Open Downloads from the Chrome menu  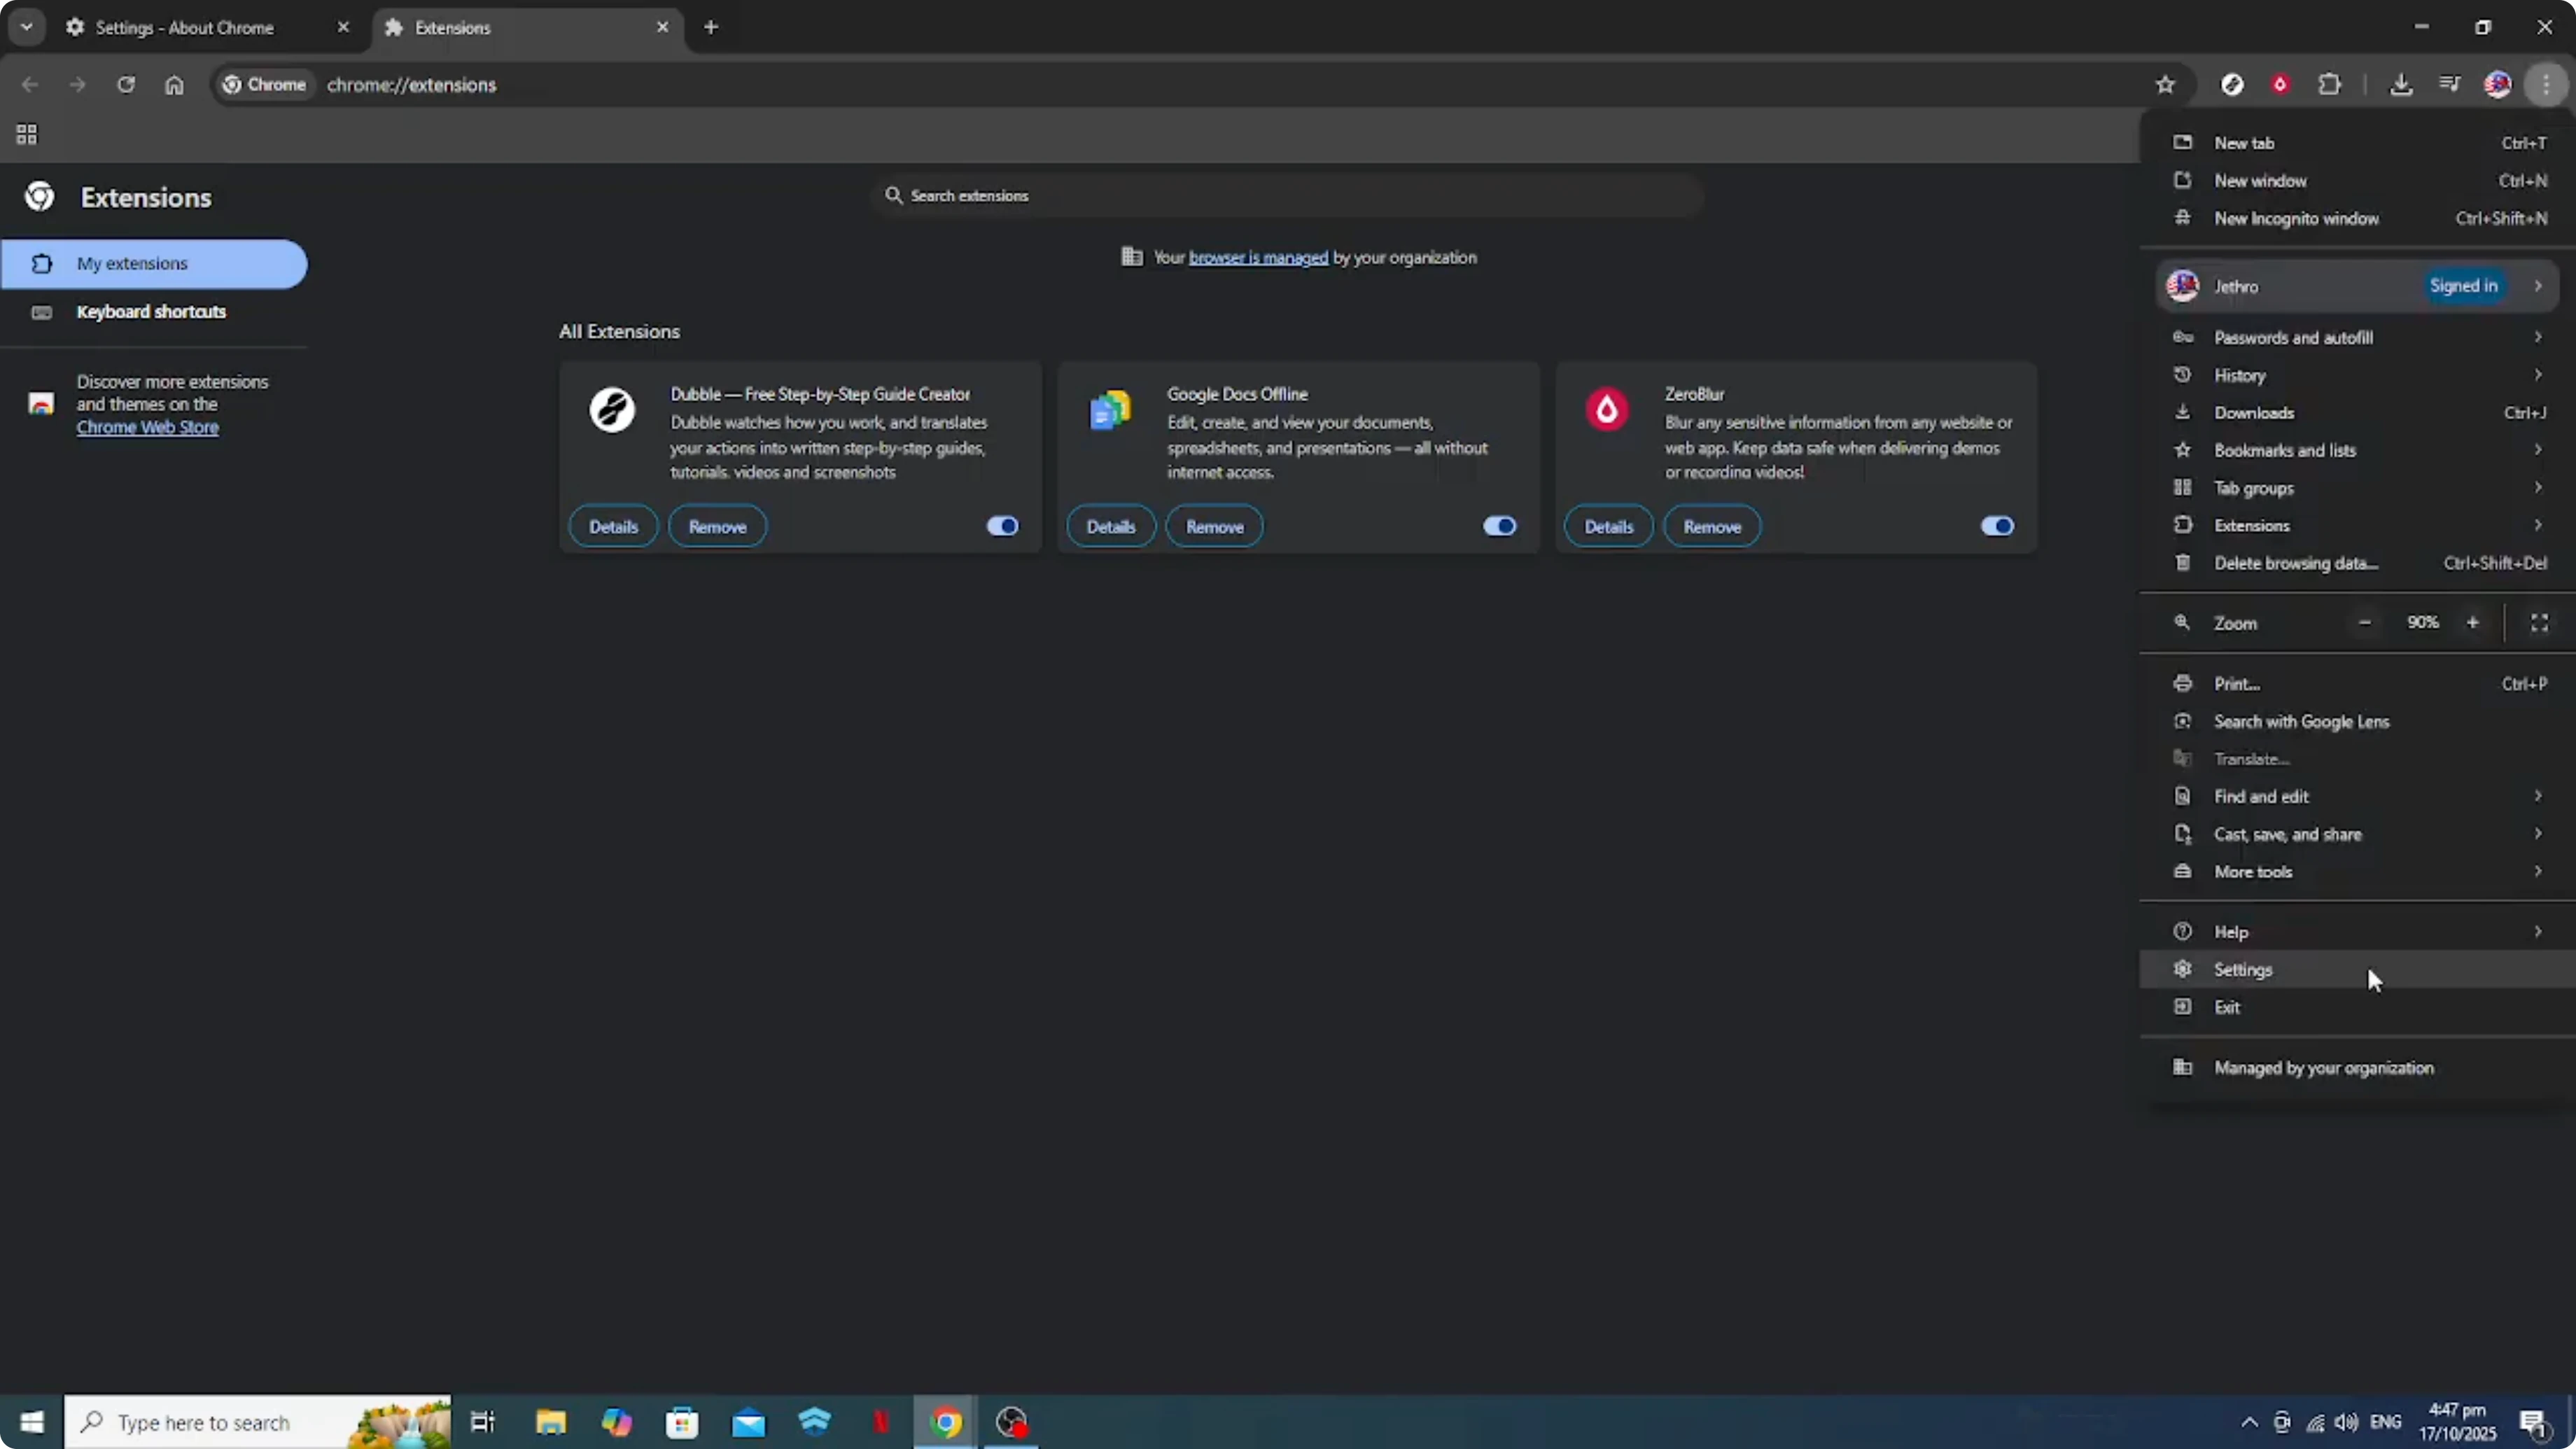pos(2358,413)
